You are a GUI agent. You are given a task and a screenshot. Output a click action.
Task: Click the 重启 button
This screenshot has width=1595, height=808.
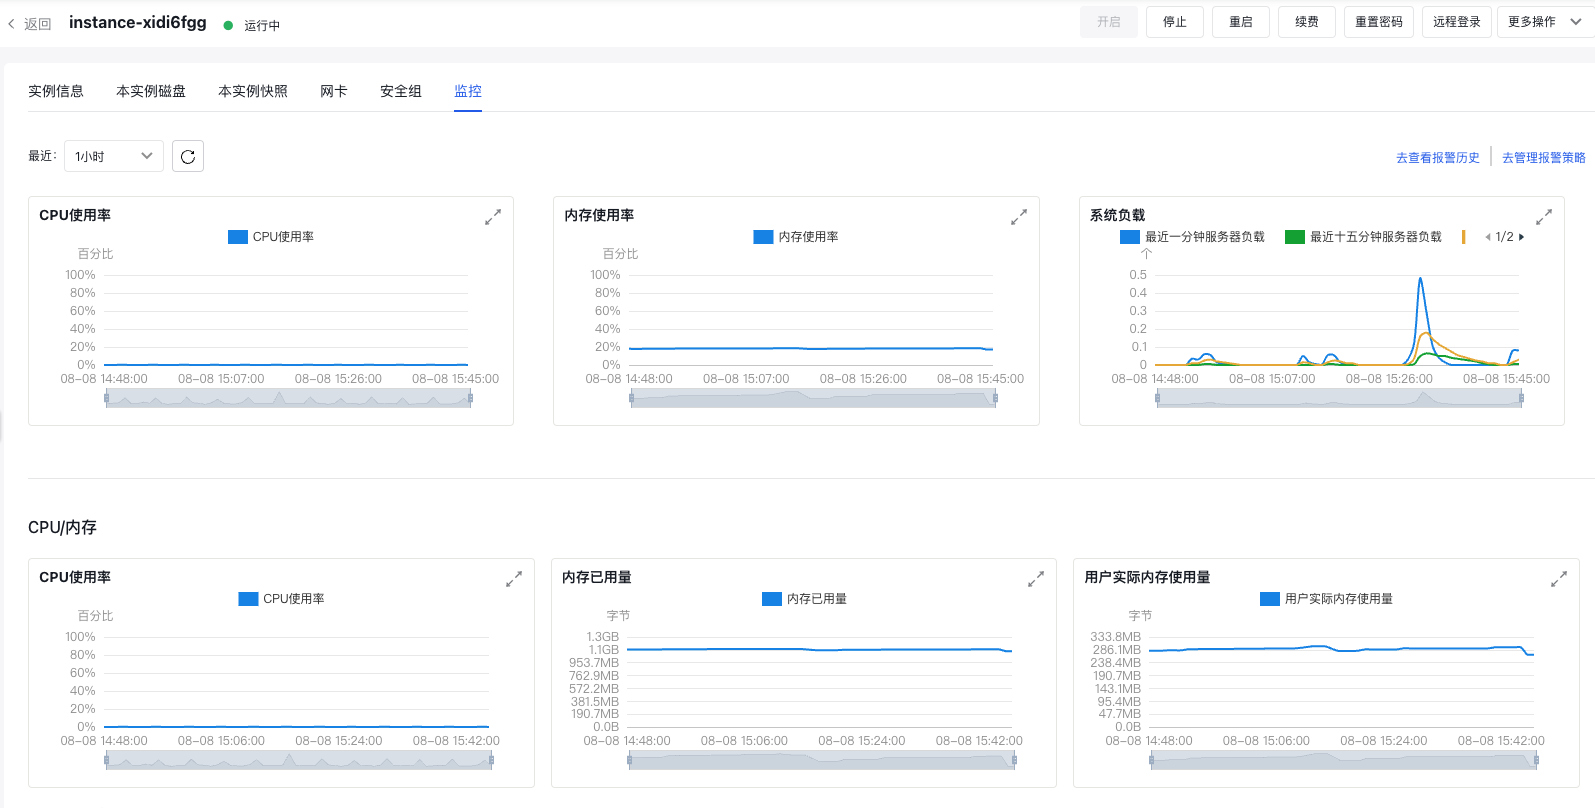point(1241,22)
